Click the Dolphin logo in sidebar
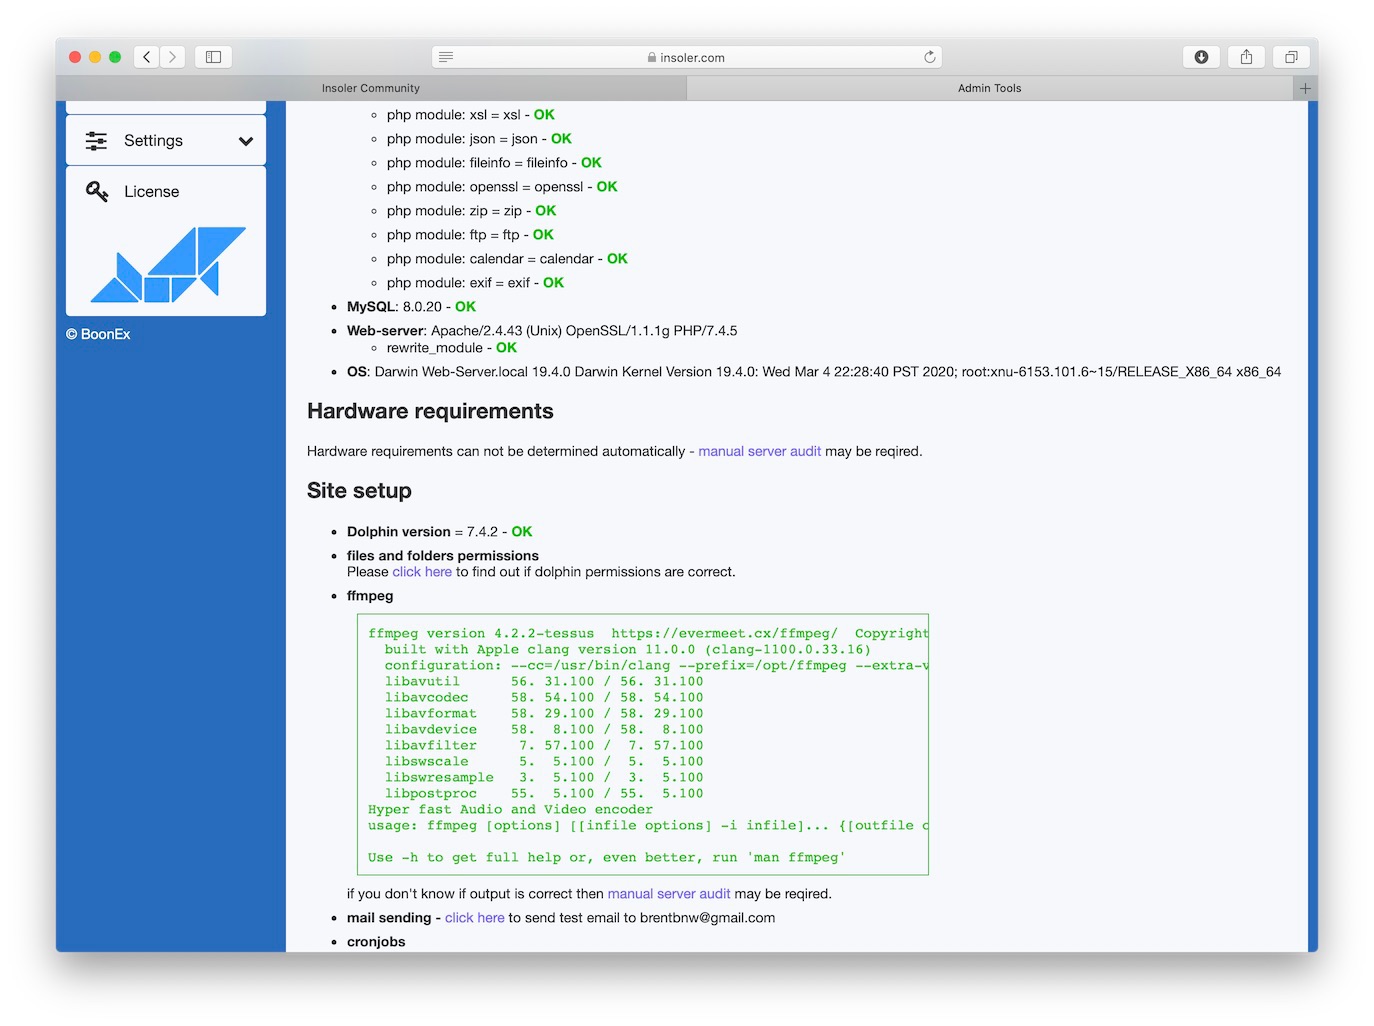The image size is (1374, 1026). click(167, 265)
